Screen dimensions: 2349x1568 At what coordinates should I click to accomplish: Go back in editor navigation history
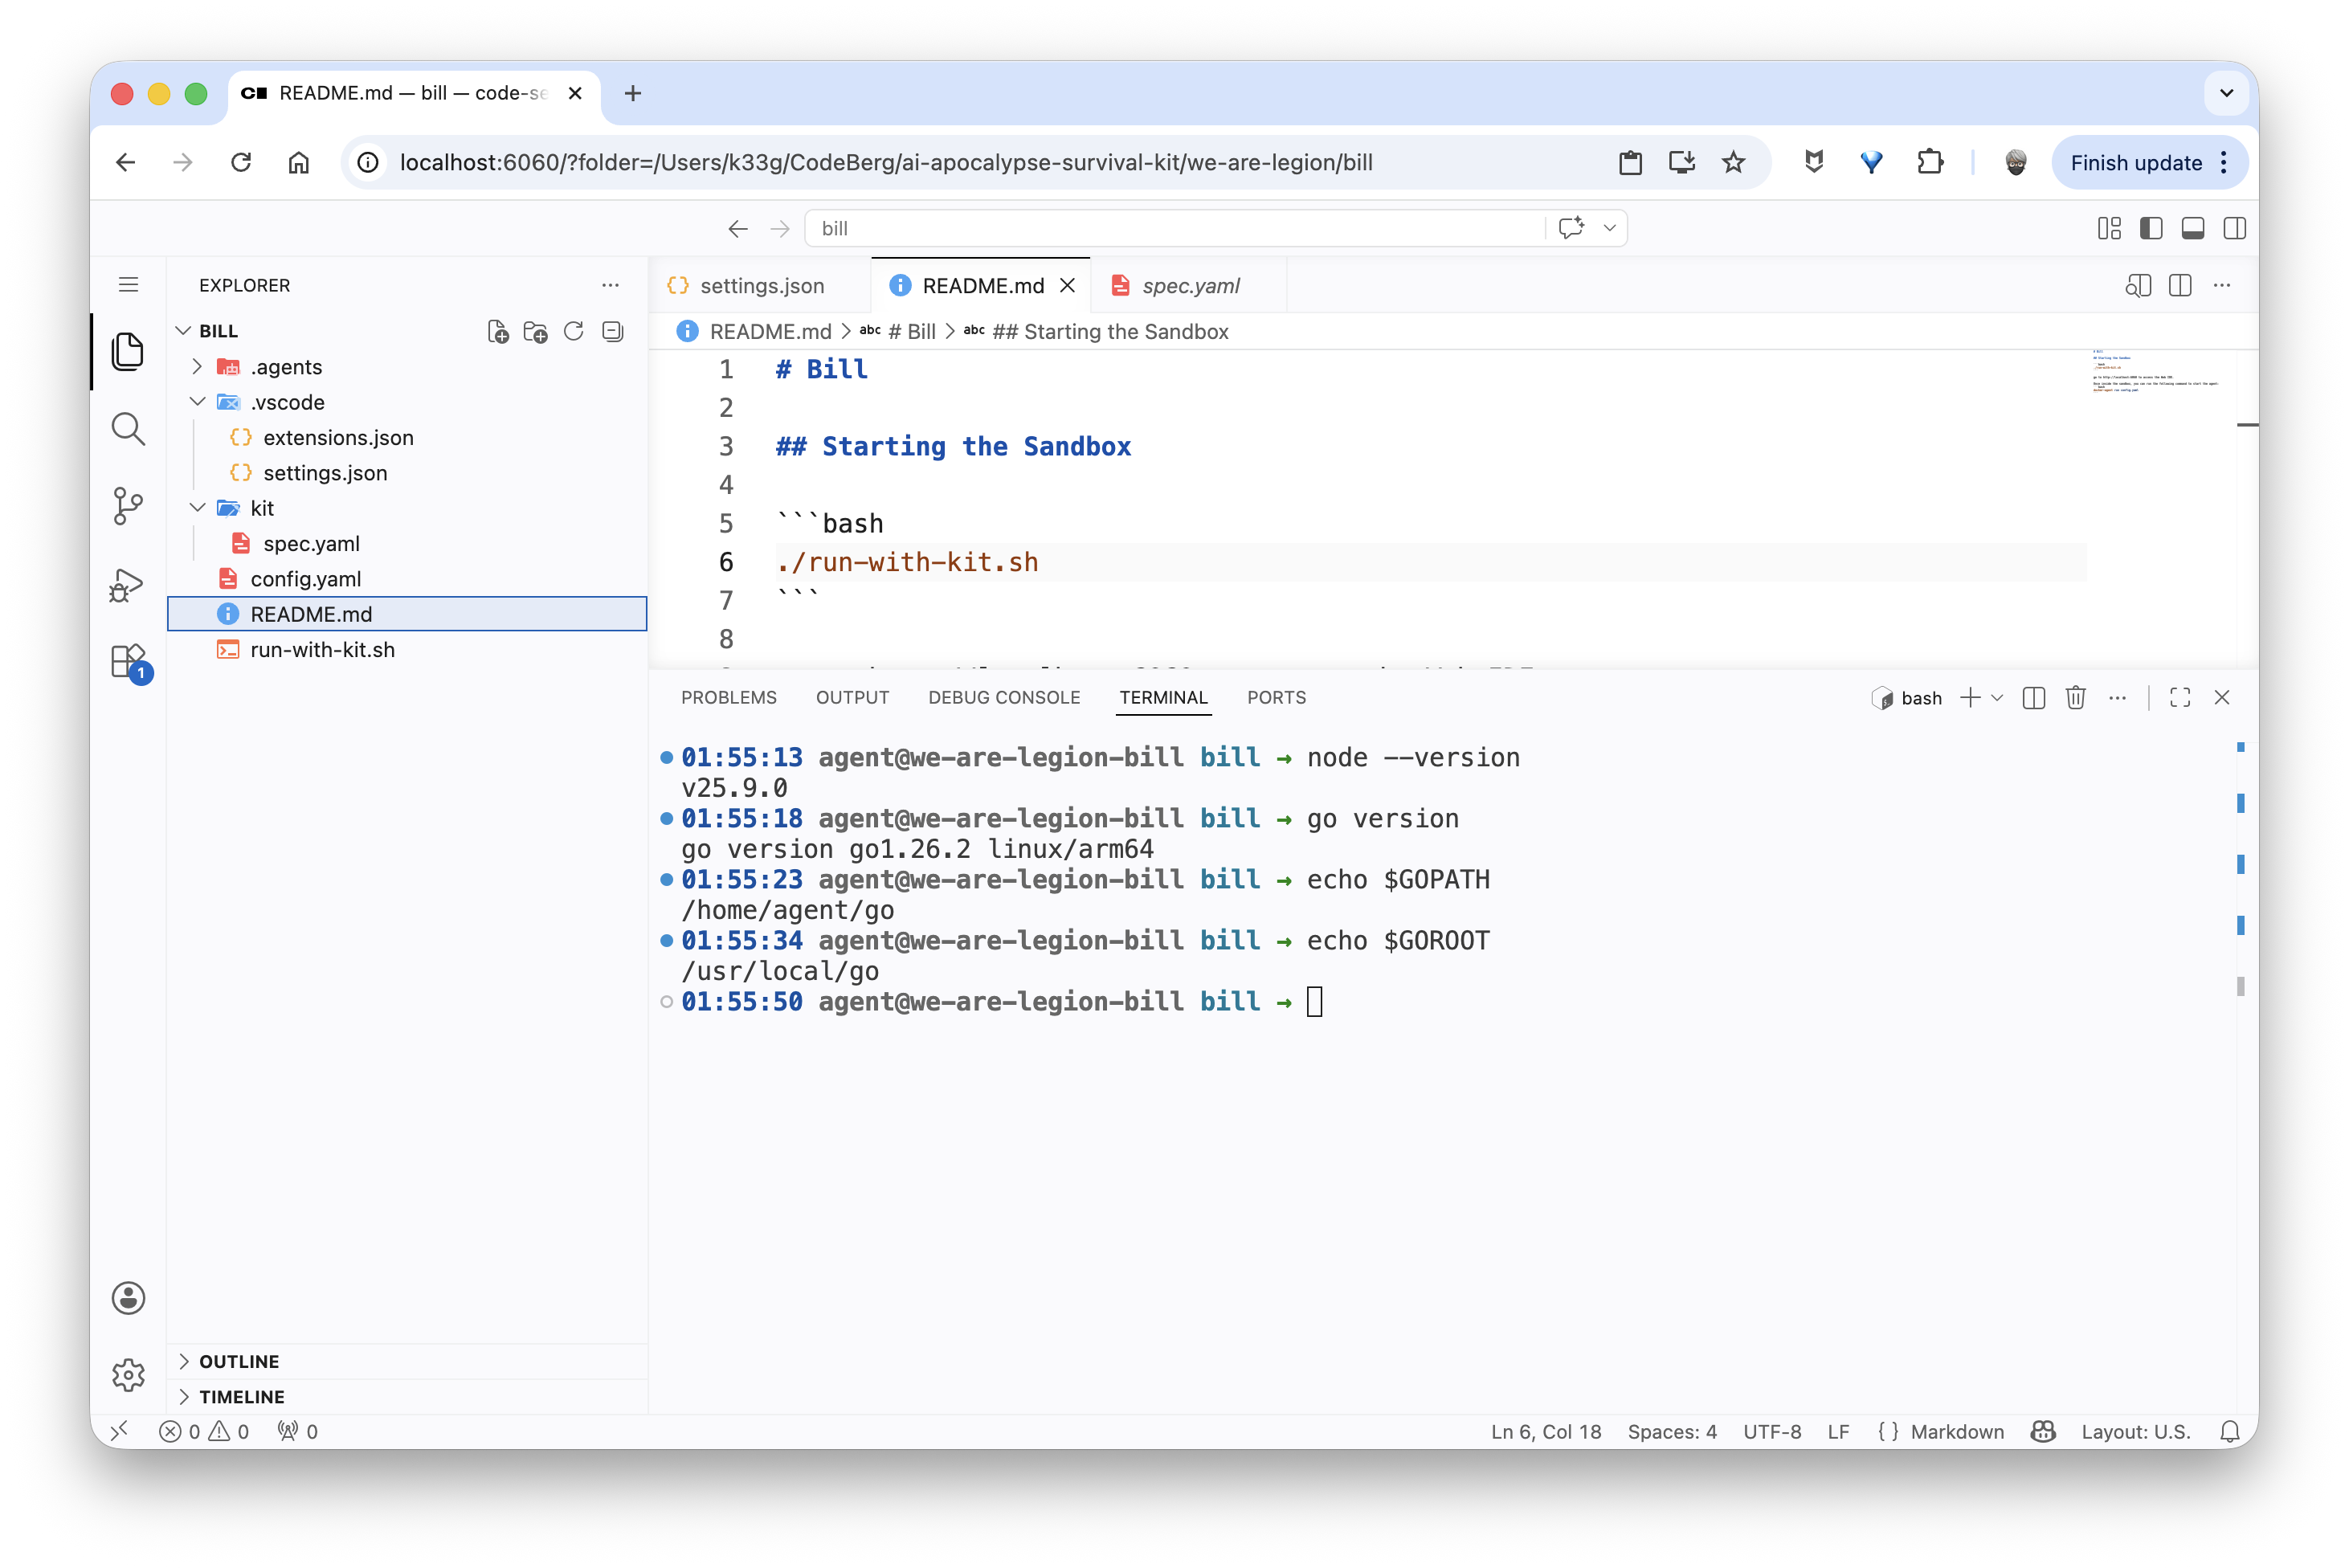(738, 228)
